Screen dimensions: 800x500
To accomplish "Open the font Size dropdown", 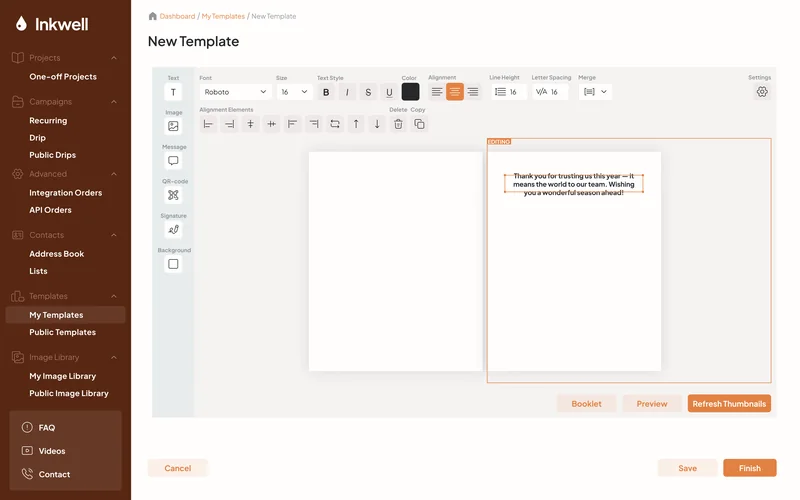I will [x=294, y=92].
